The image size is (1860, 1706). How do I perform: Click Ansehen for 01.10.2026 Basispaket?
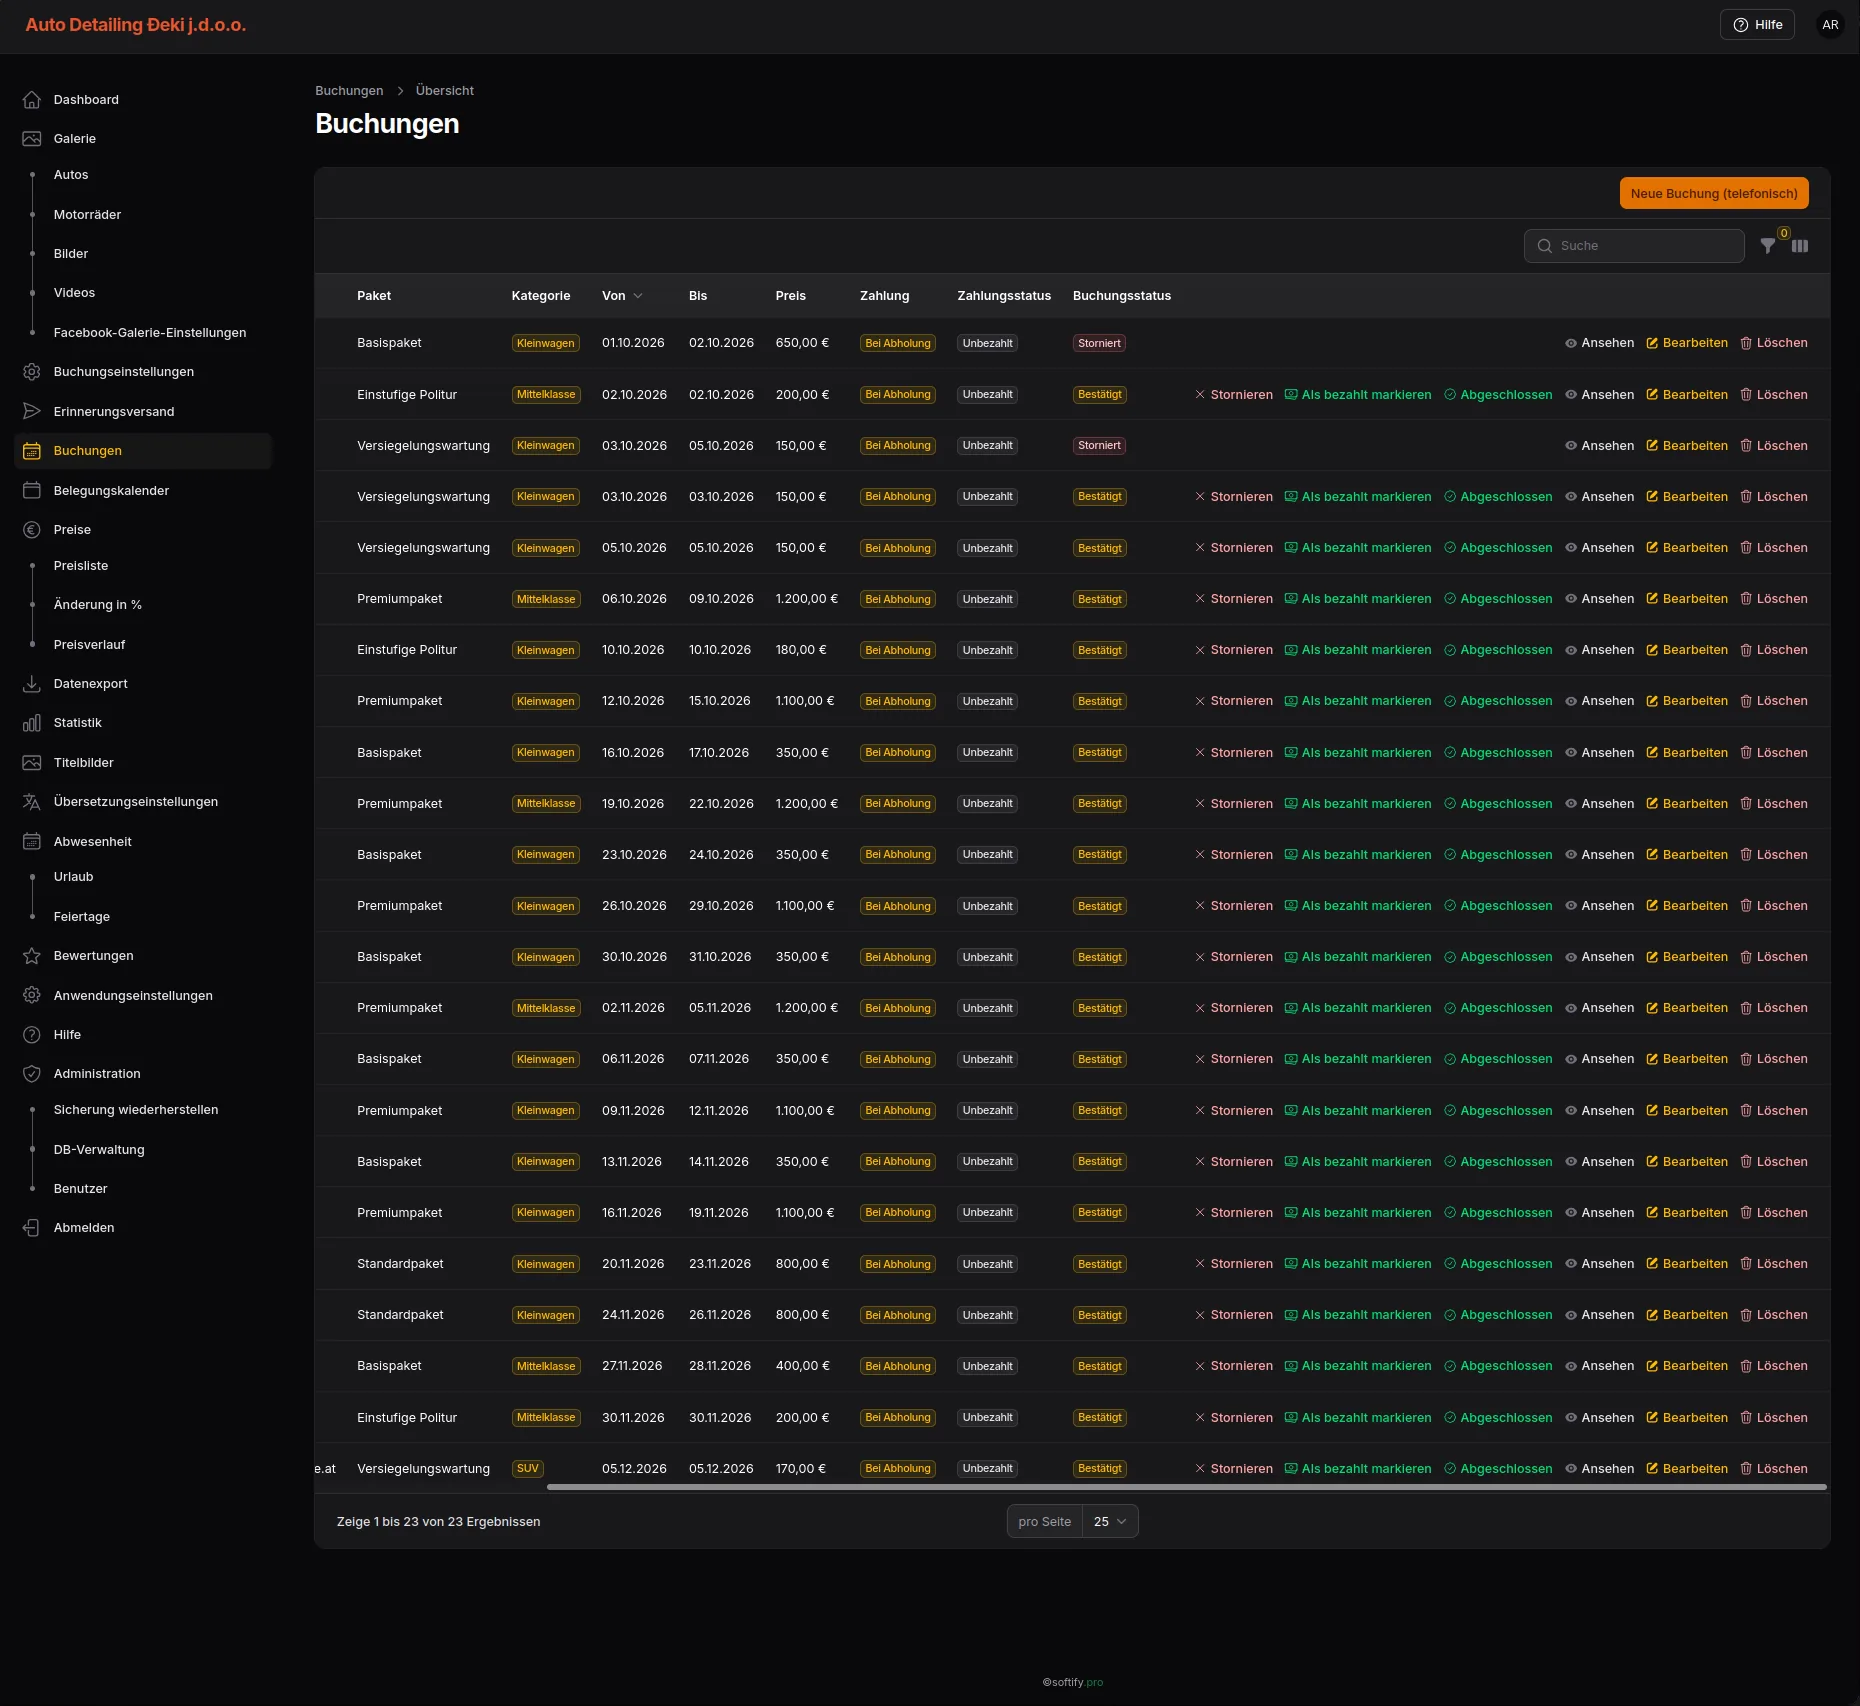click(1599, 343)
